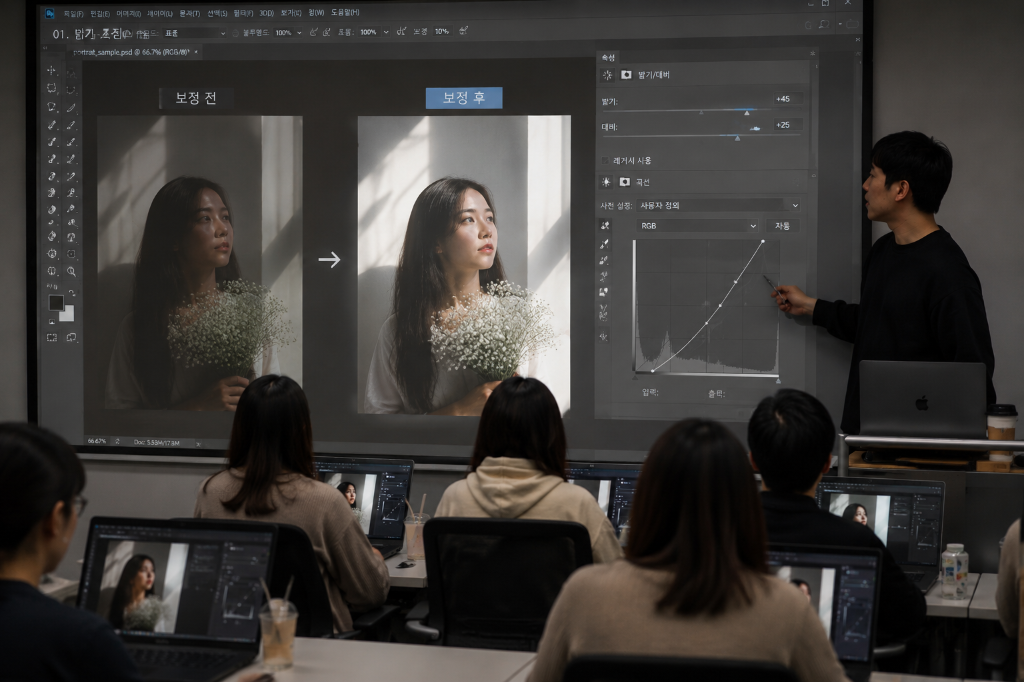Click the Photoshop logo icon at top-left

pyautogui.click(x=50, y=12)
